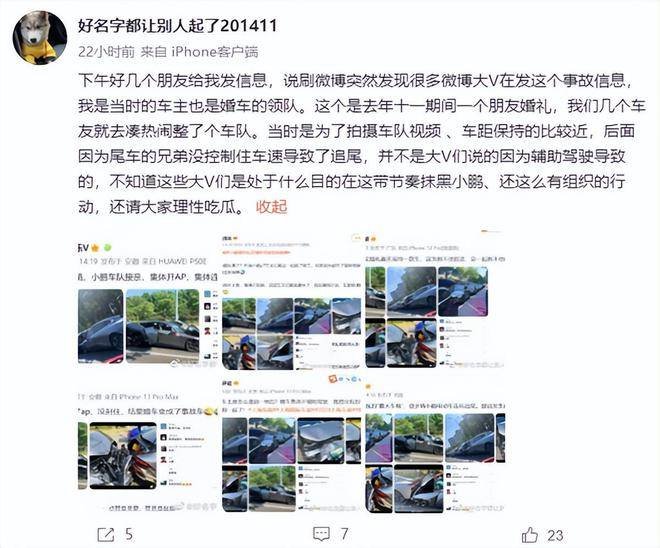Viewport: 660px width, 548px height.
Task: Open the top-right screenshot thumbnail
Action: pos(435,301)
